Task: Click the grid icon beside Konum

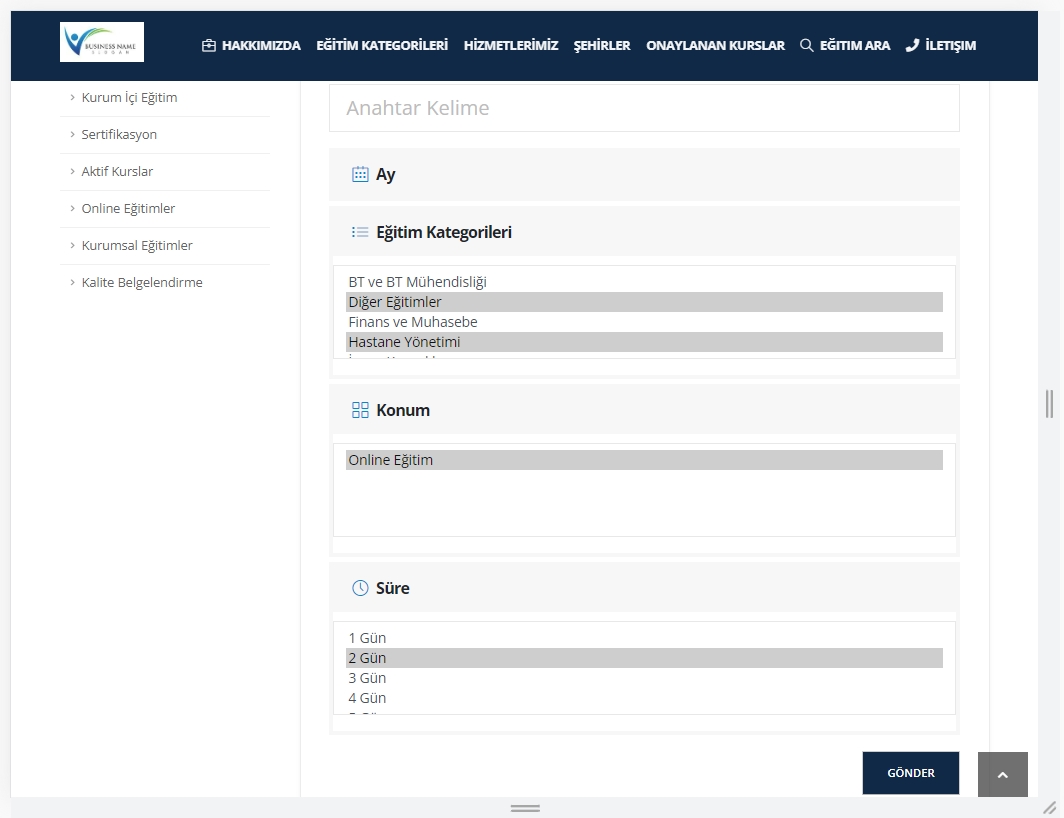Action: [x=360, y=410]
